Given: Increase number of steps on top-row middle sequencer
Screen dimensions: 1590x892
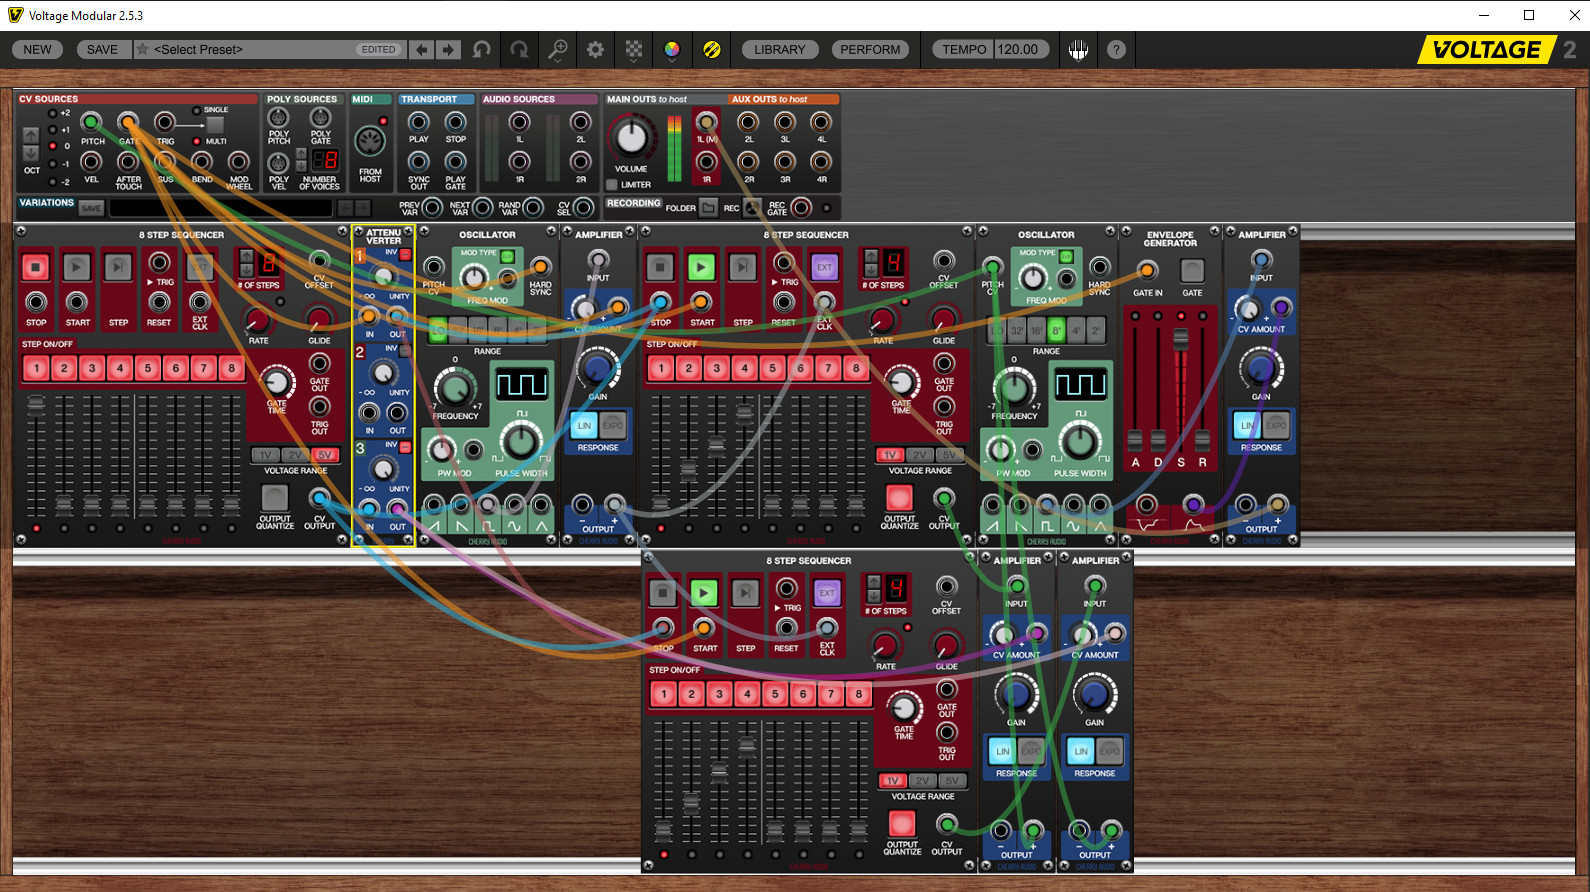Looking at the screenshot, I should pos(870,257).
